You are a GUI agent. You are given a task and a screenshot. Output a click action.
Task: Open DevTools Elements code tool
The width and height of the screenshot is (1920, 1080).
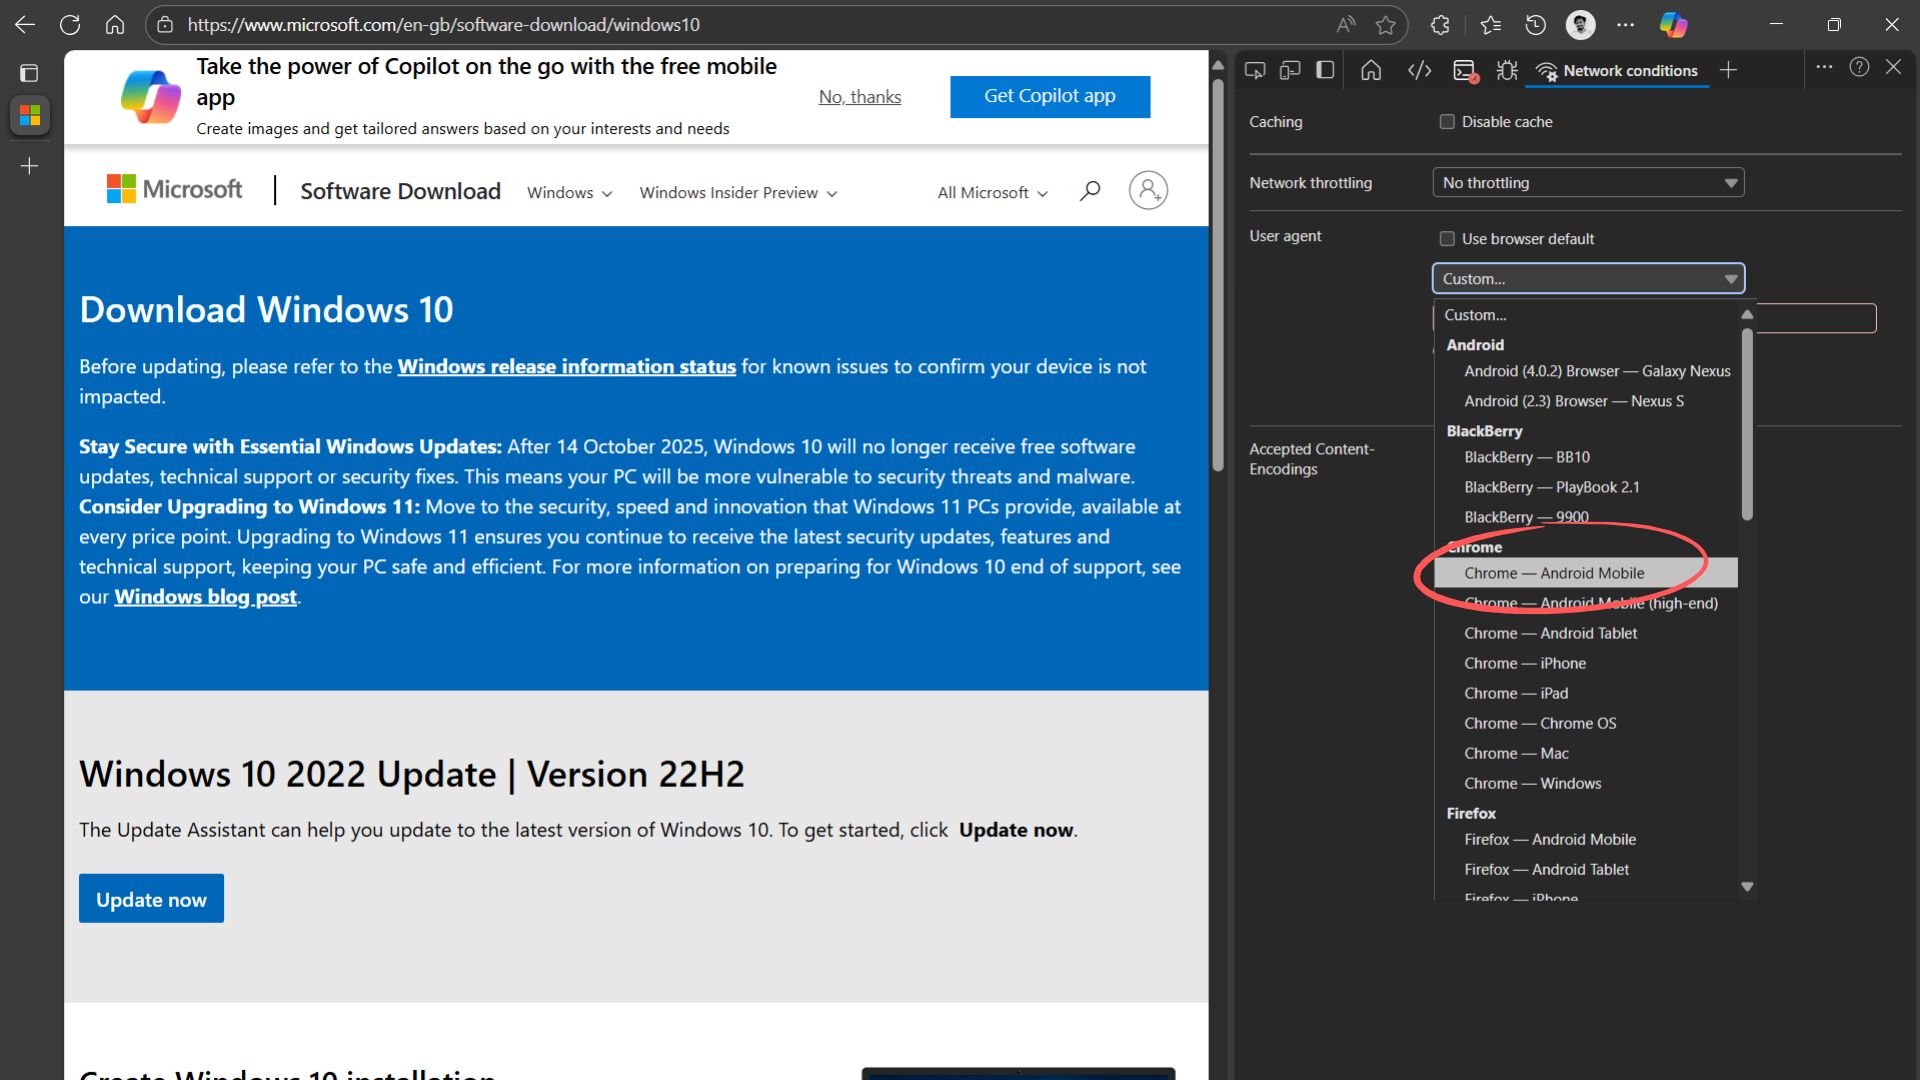[1419, 70]
